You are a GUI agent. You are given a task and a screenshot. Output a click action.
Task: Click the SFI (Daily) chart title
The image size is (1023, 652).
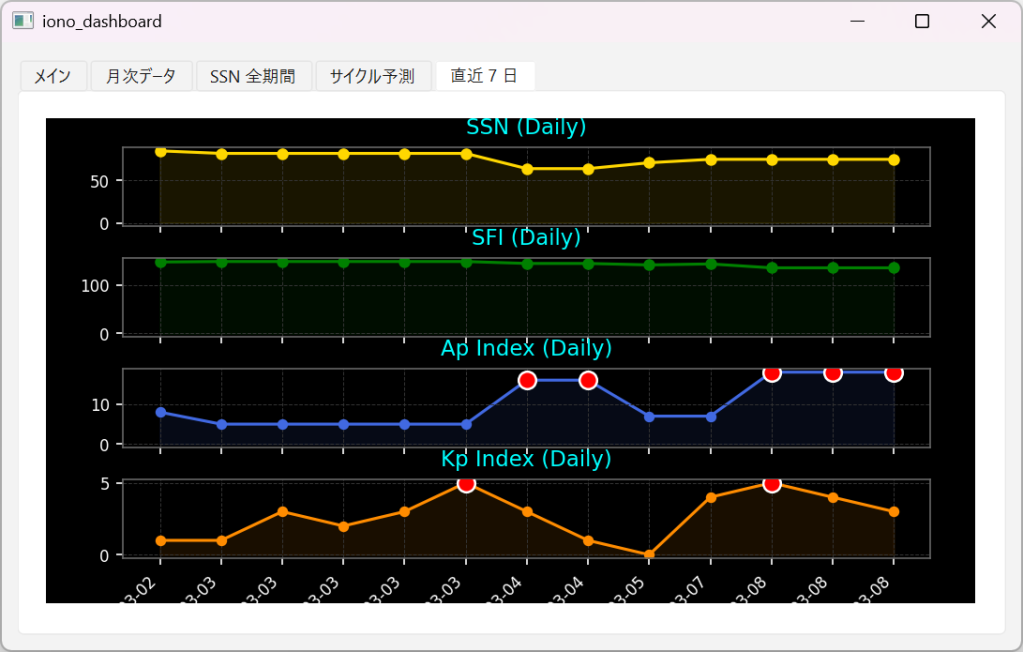pyautogui.click(x=526, y=238)
